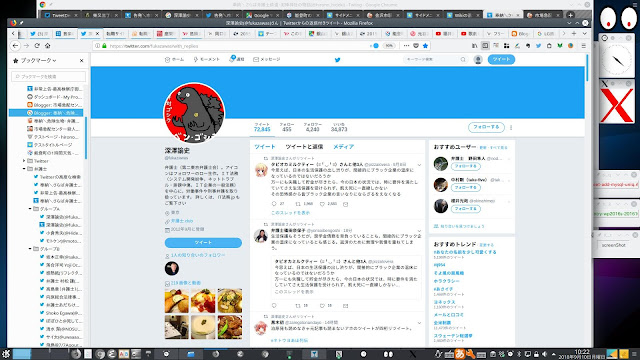The height and width of the screenshot is (360, 640).
Task: Open the すべて見る link in おすすめユーザー
Action: (x=498, y=148)
